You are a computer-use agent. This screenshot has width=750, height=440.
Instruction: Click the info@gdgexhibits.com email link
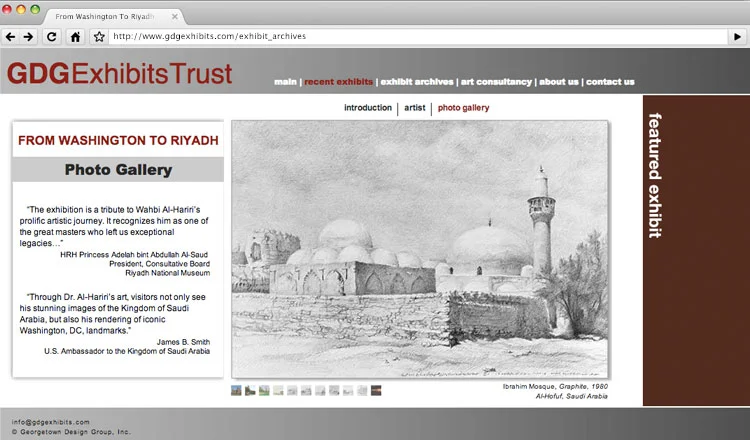tap(51, 422)
